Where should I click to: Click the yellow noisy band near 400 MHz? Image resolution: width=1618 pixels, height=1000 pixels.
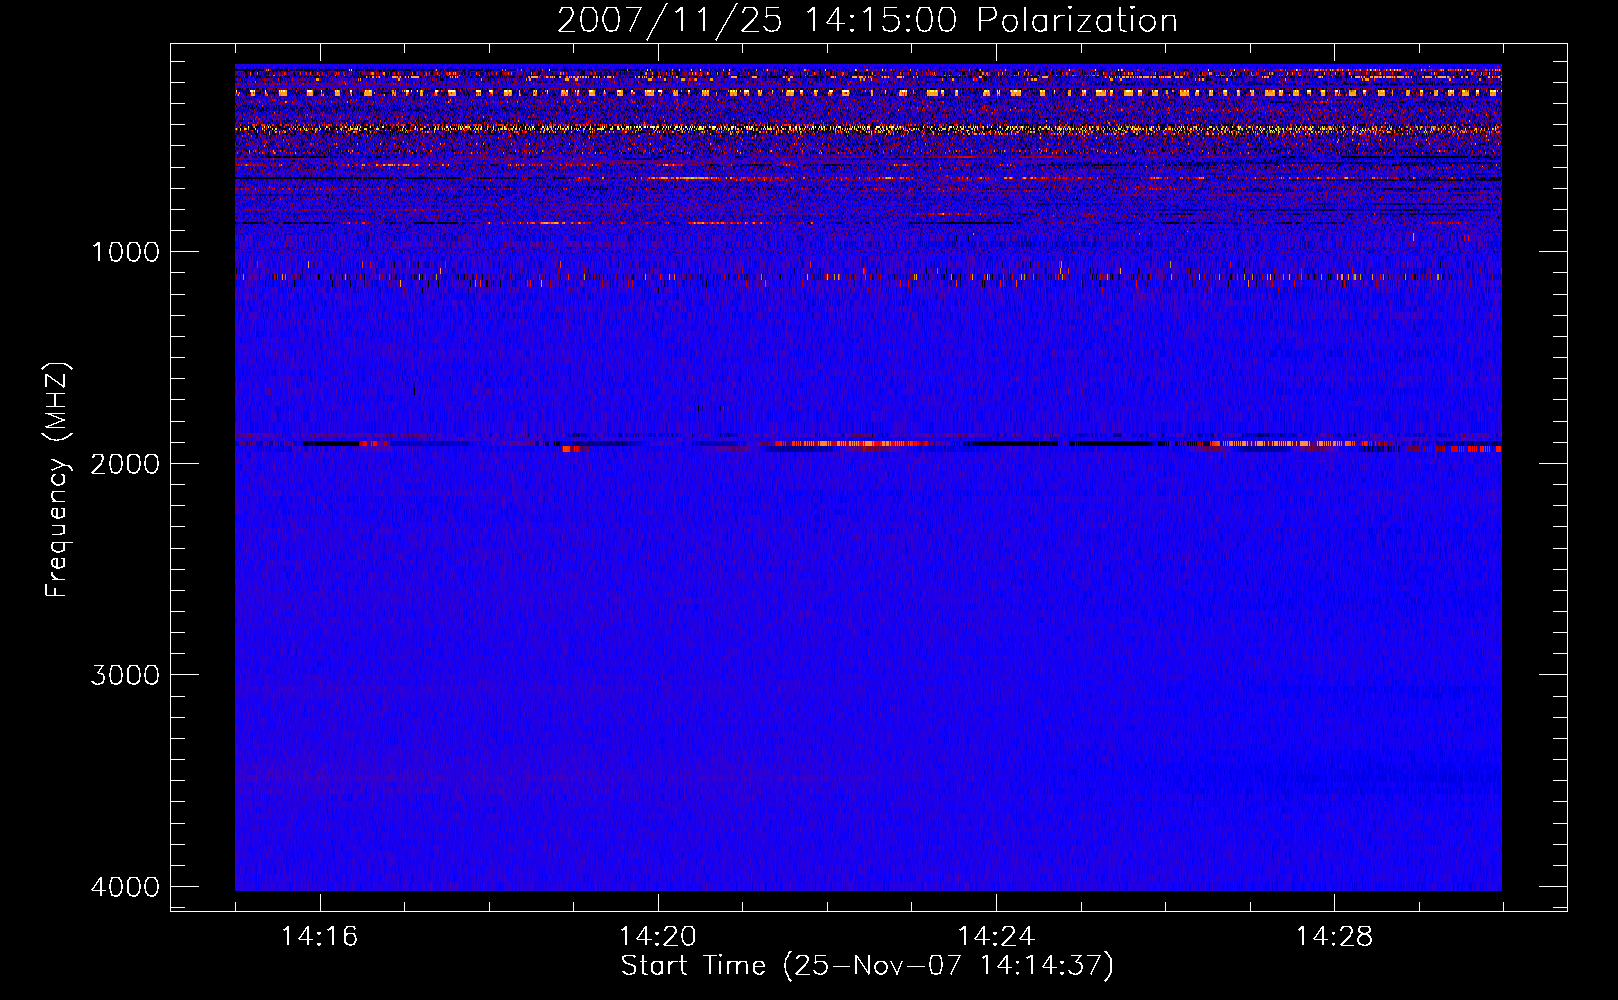pos(868,129)
